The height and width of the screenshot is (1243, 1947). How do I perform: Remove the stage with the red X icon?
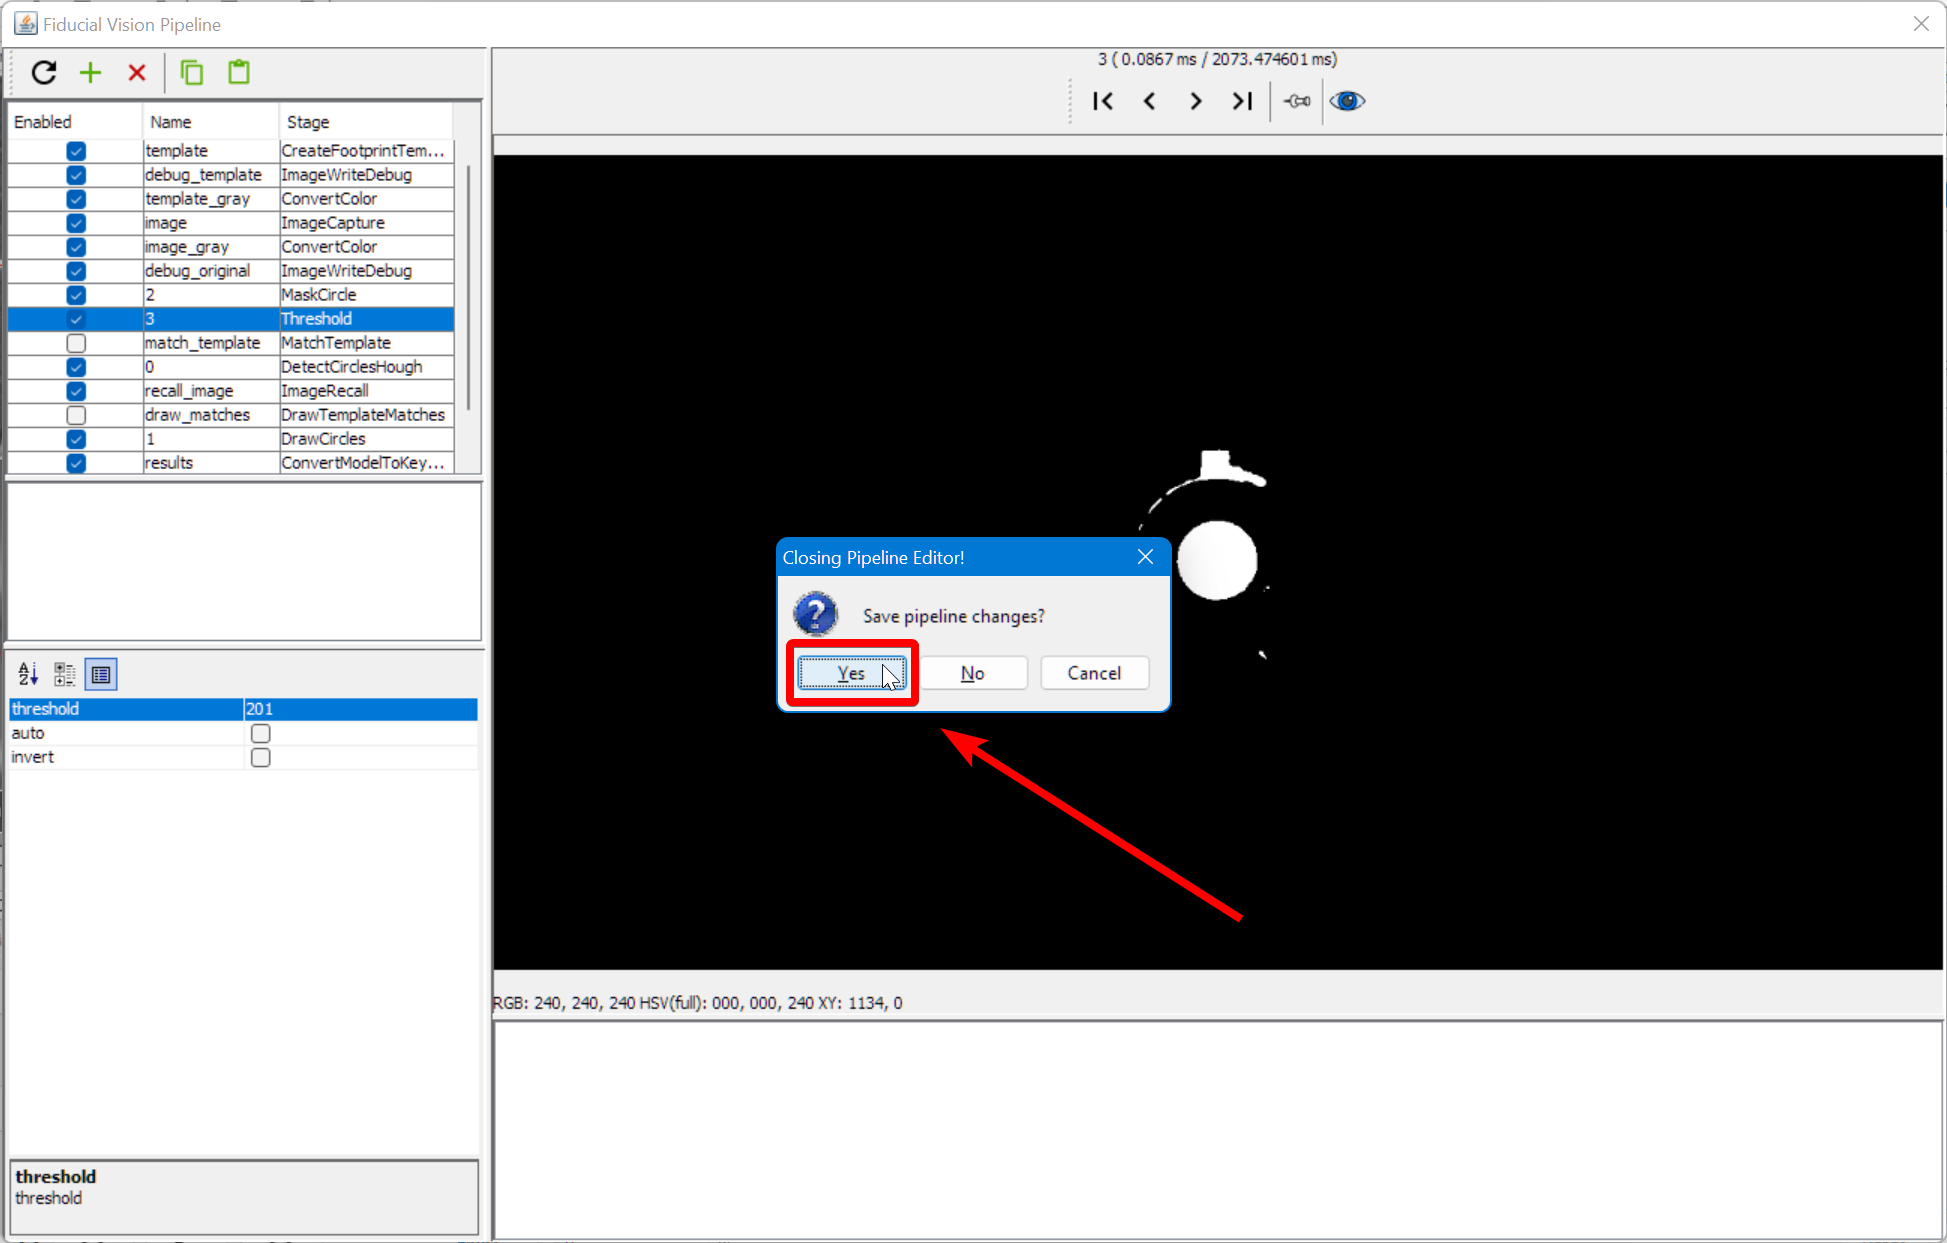[137, 72]
